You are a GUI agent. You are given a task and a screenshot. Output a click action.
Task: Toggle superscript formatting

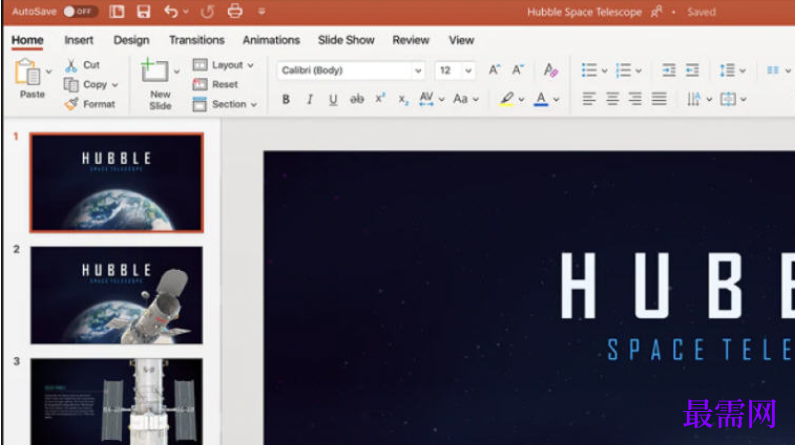click(x=380, y=98)
